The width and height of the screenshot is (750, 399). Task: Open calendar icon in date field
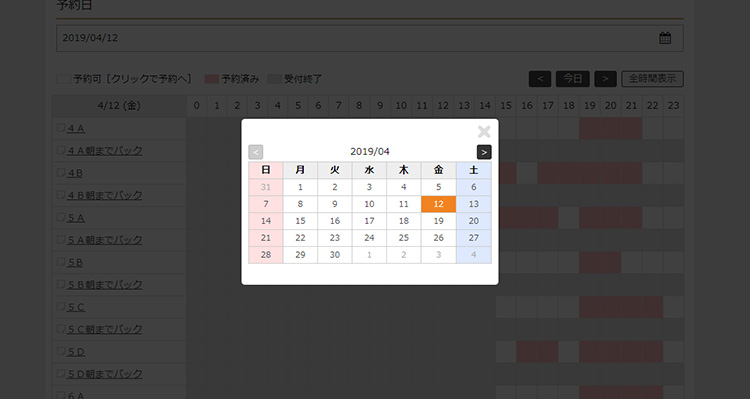point(665,38)
